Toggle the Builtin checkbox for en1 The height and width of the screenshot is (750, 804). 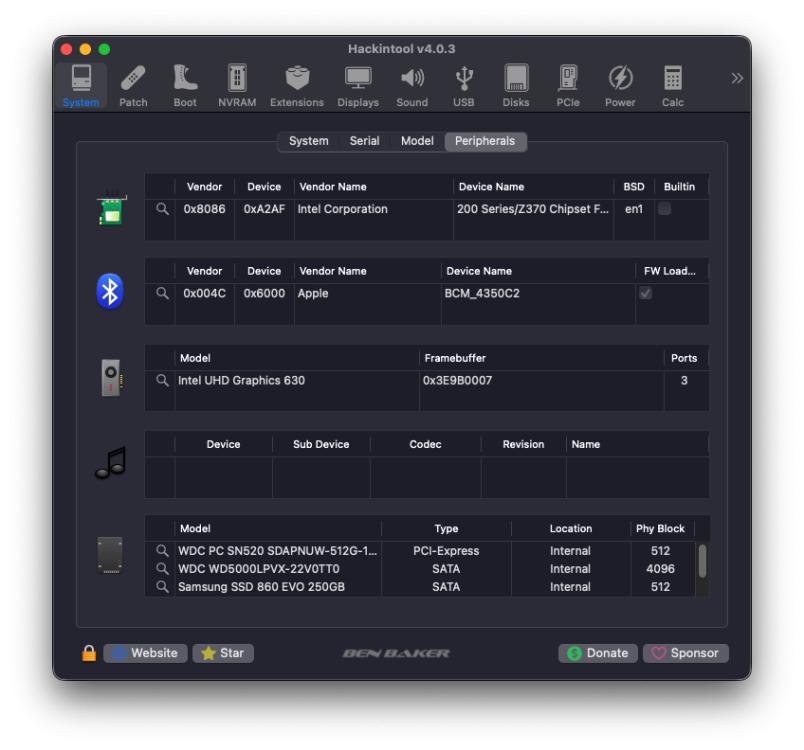(665, 209)
